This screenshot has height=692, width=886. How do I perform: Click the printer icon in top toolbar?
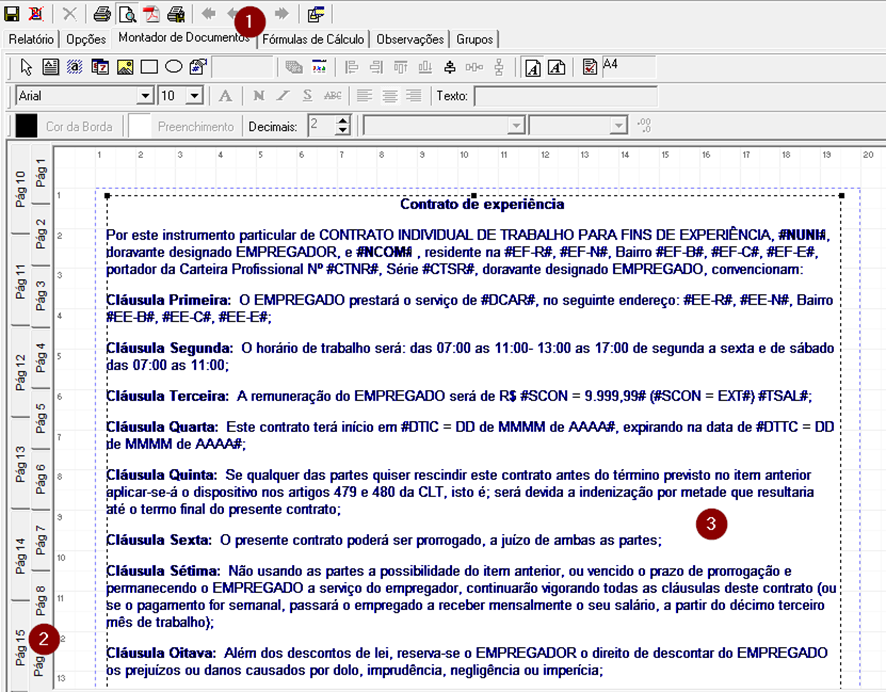pos(102,14)
